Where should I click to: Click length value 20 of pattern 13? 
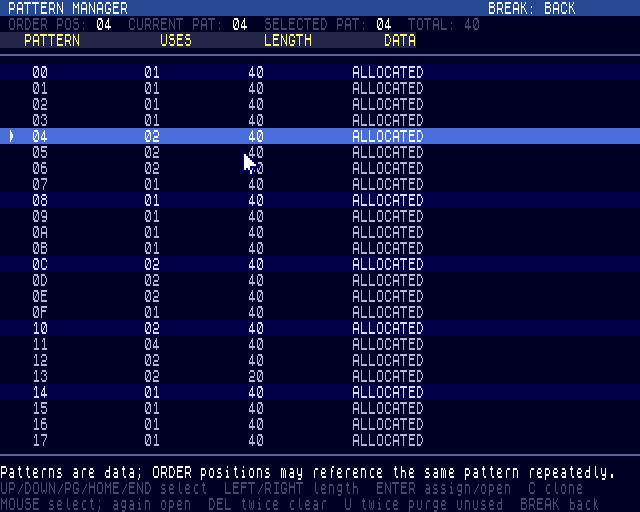[x=256, y=376]
